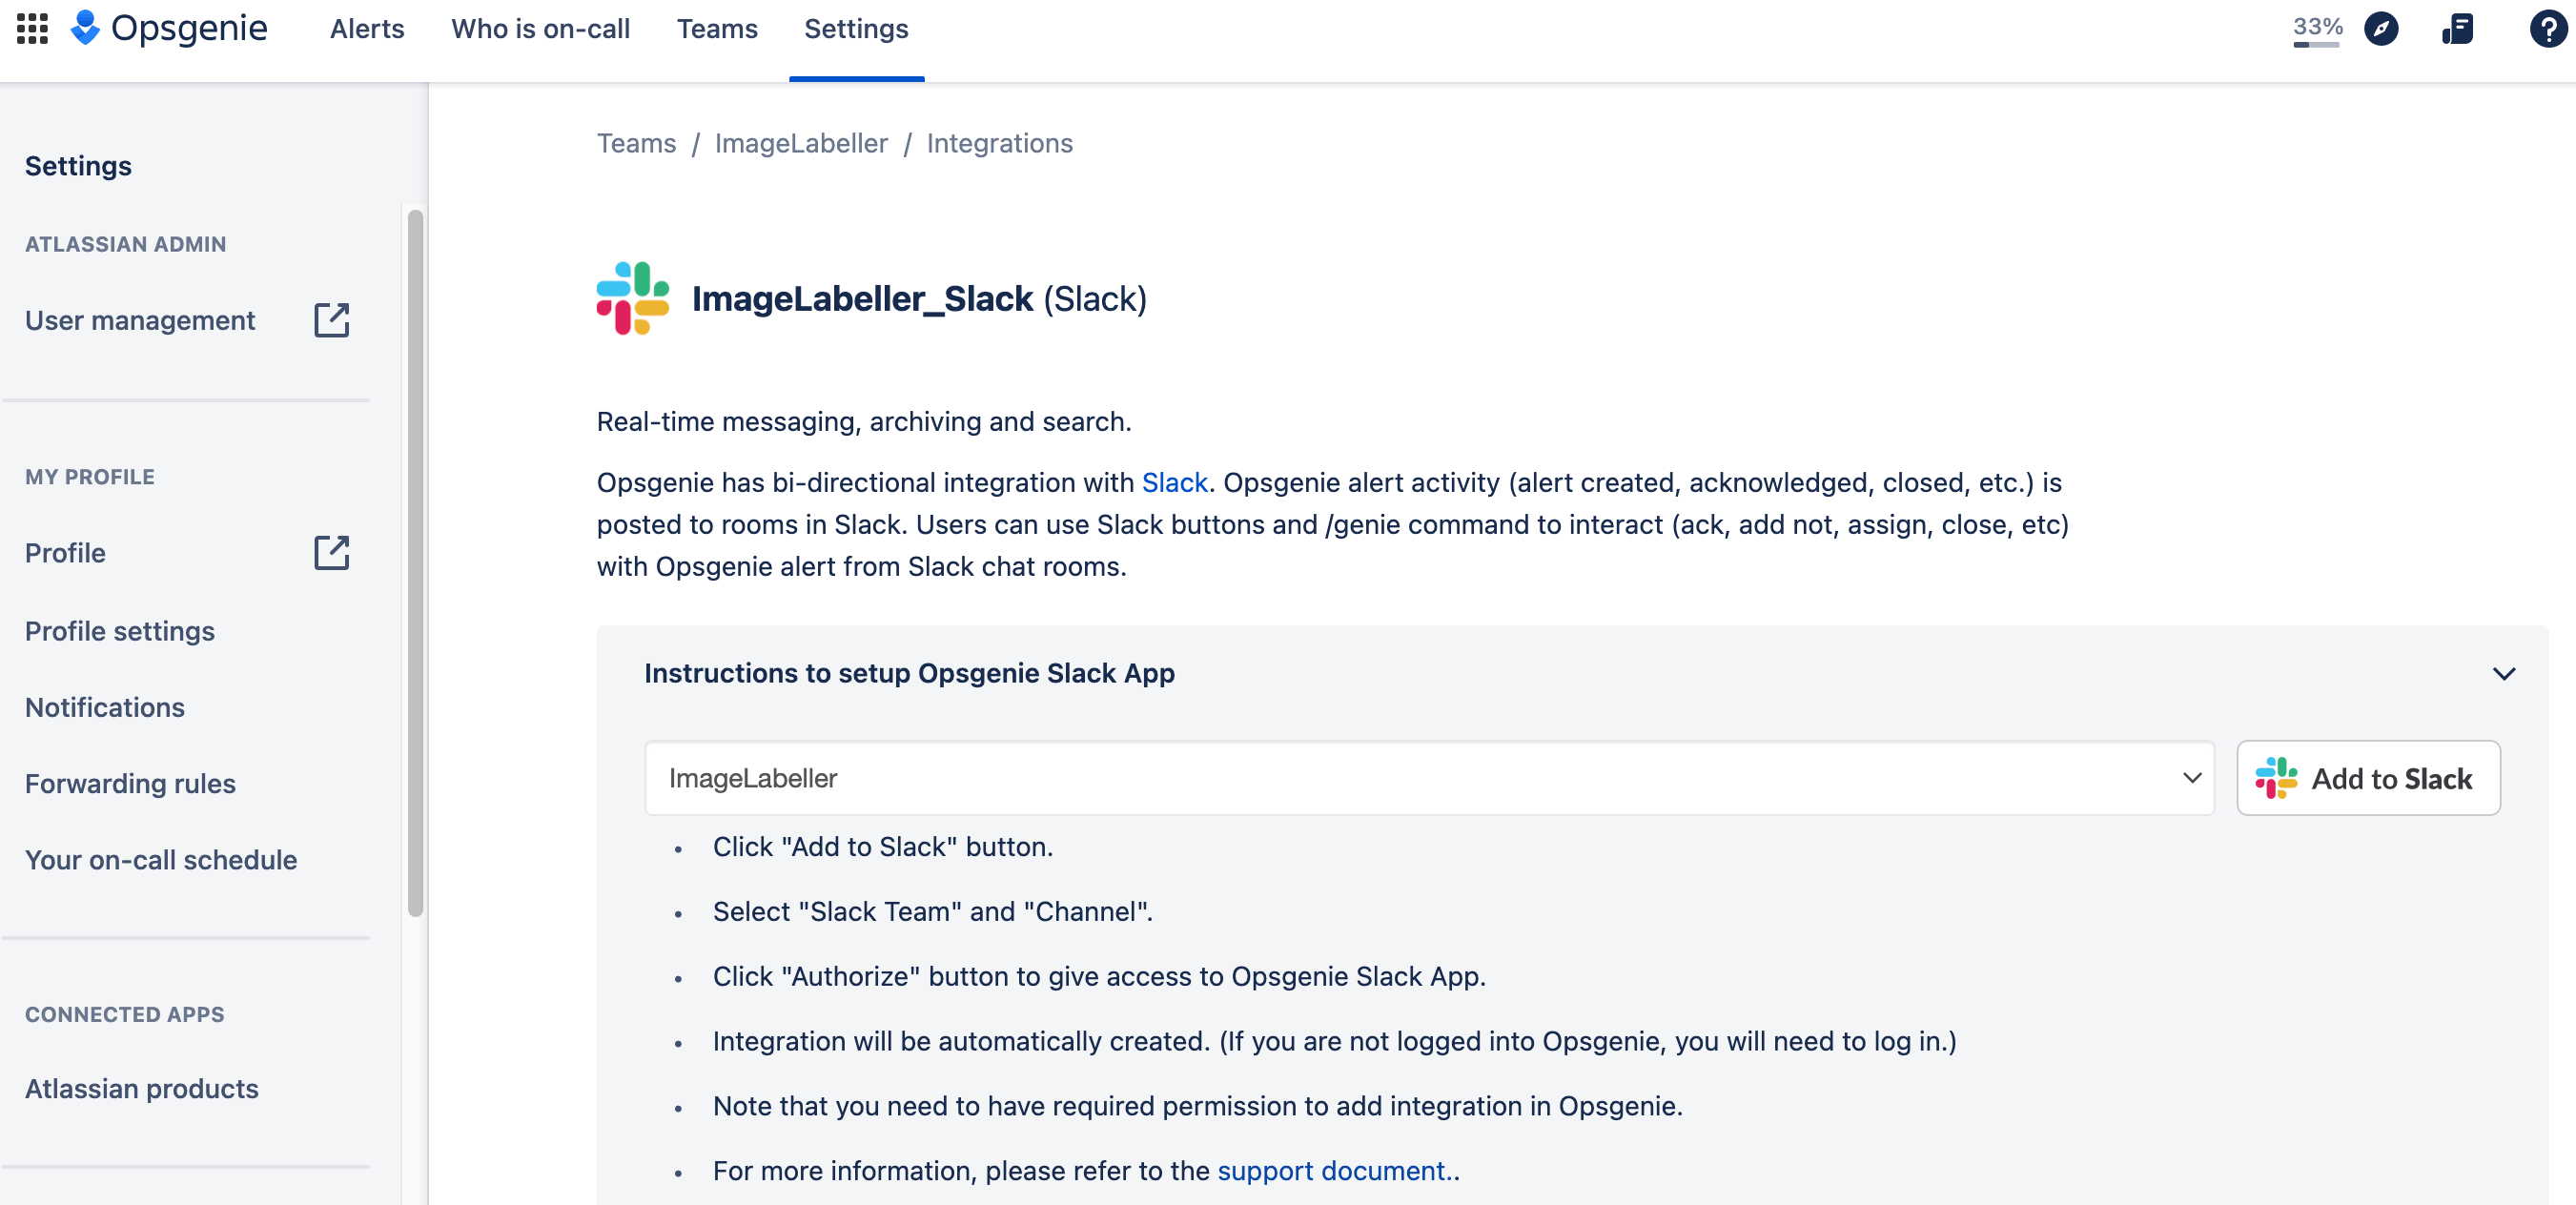
Task: Click the Teams breadcrumb link
Action: (636, 143)
